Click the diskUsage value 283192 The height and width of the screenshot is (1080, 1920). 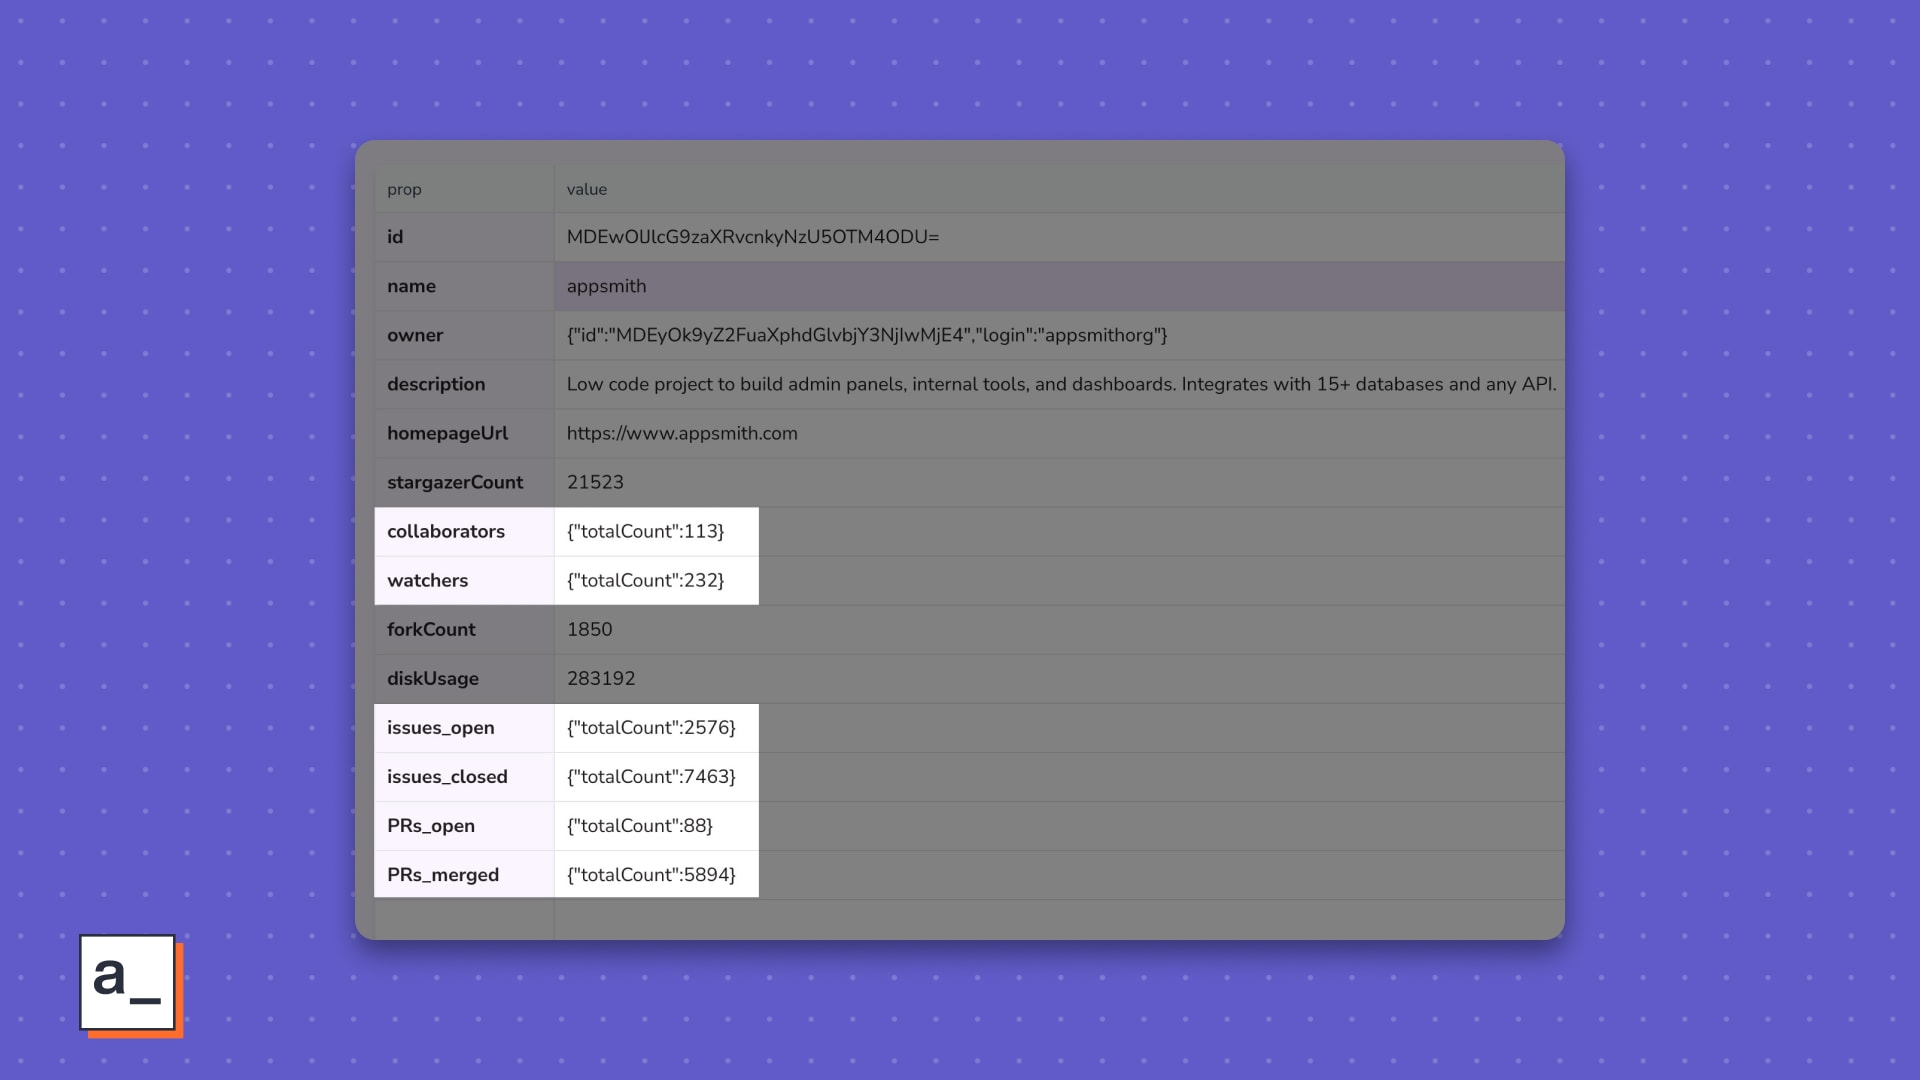600,678
